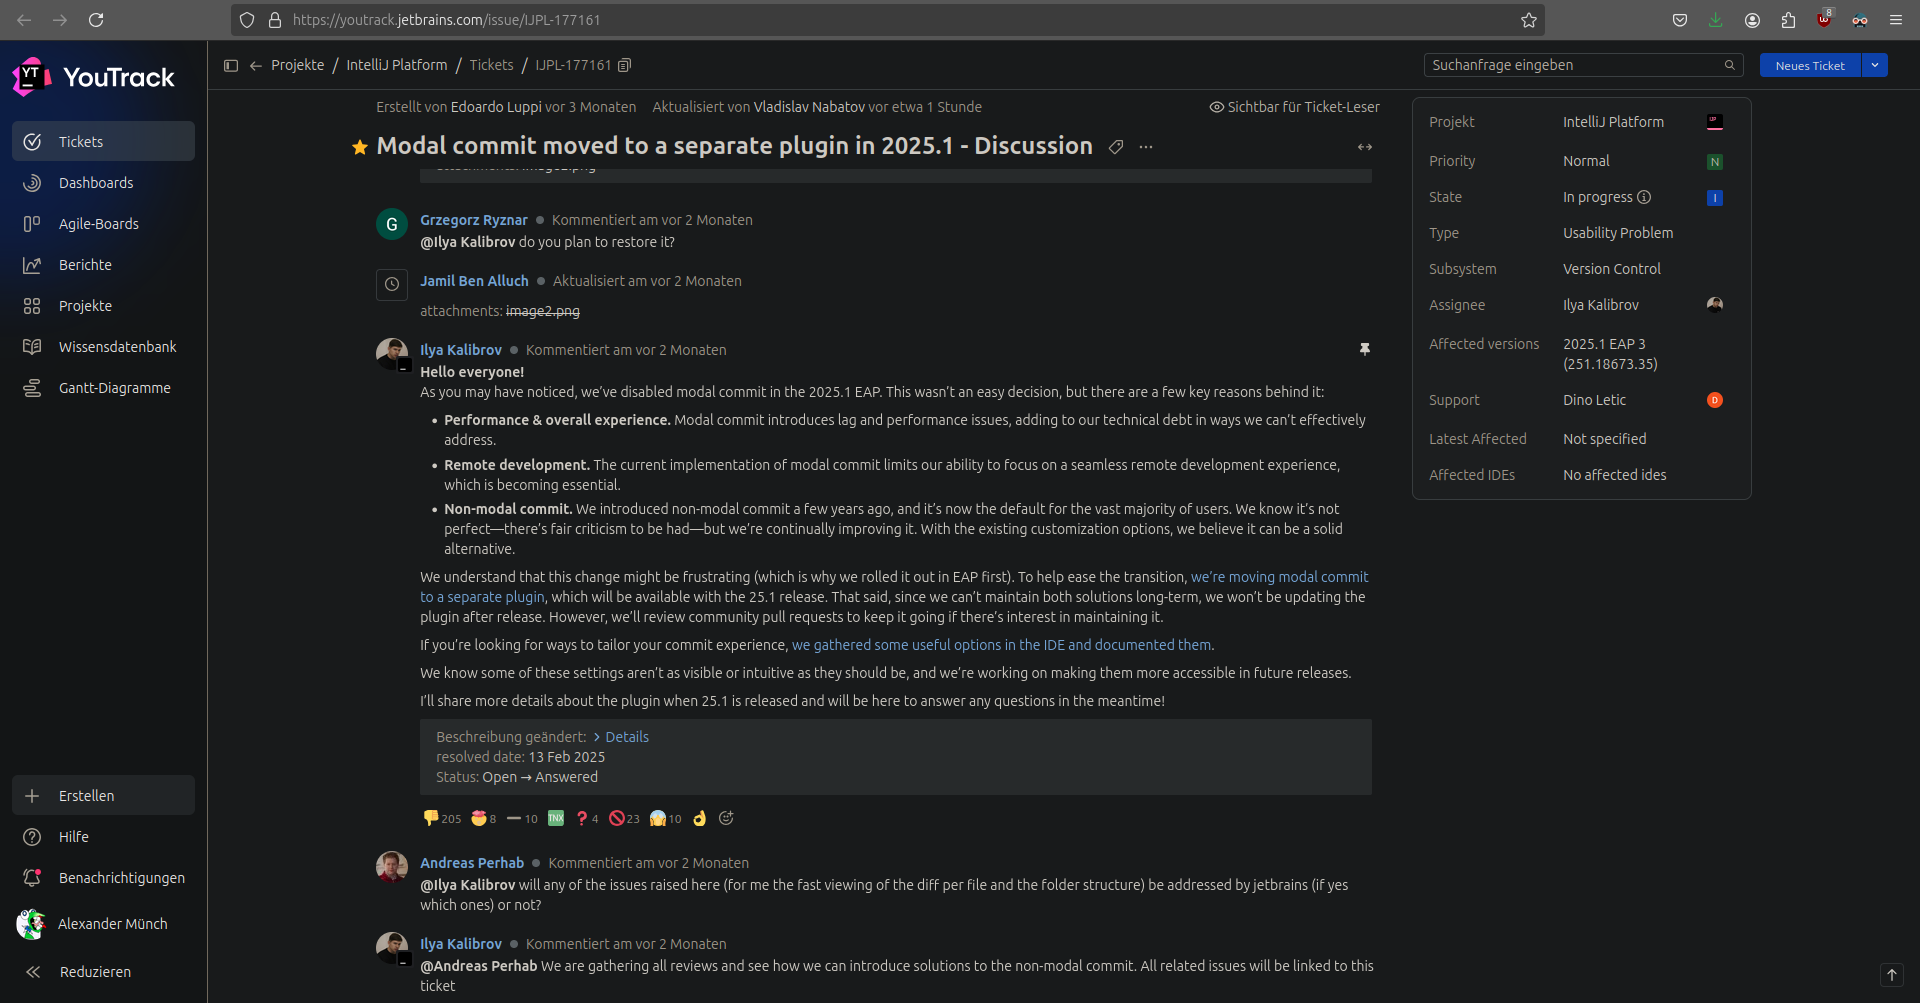Click the scream-face reaction with 10
The image size is (1920, 1003).
(x=666, y=818)
